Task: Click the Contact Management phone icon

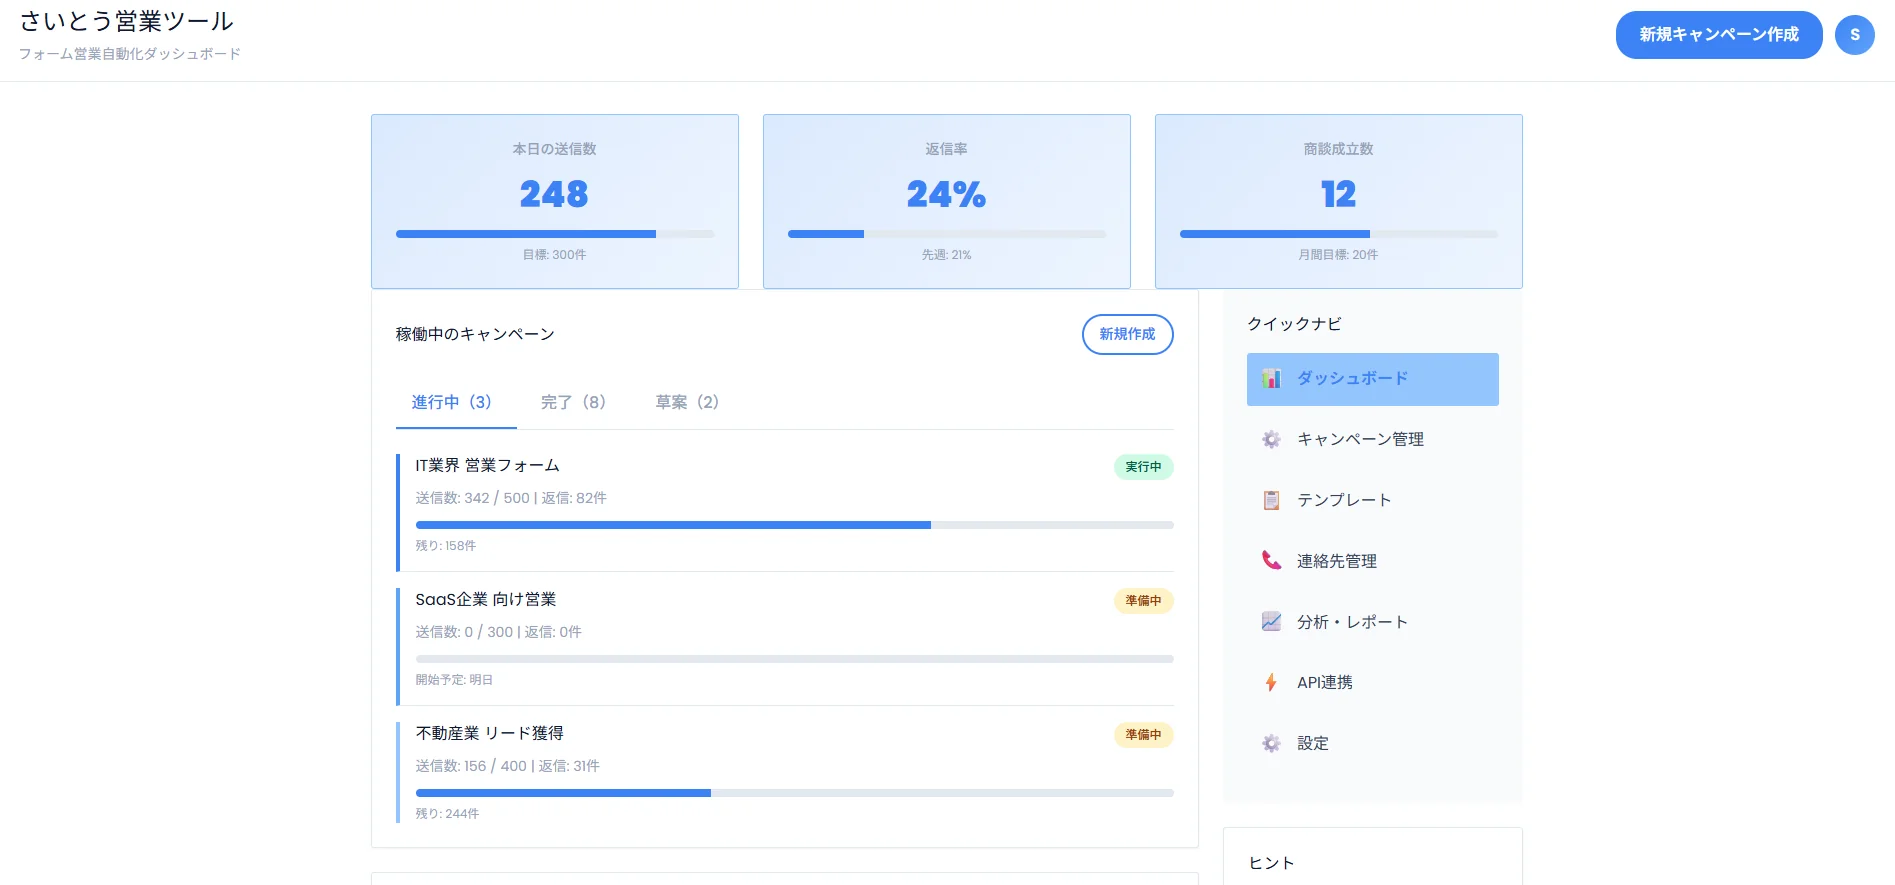Action: click(x=1271, y=561)
